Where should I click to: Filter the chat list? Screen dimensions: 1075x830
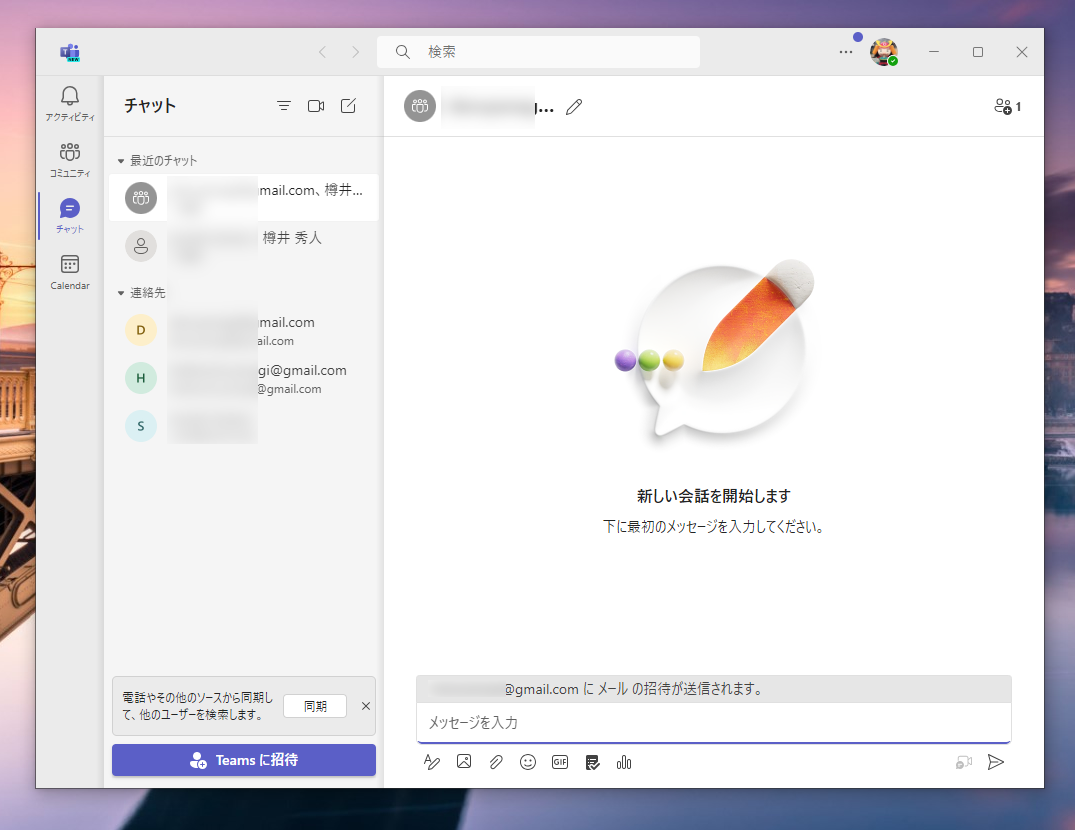283,105
